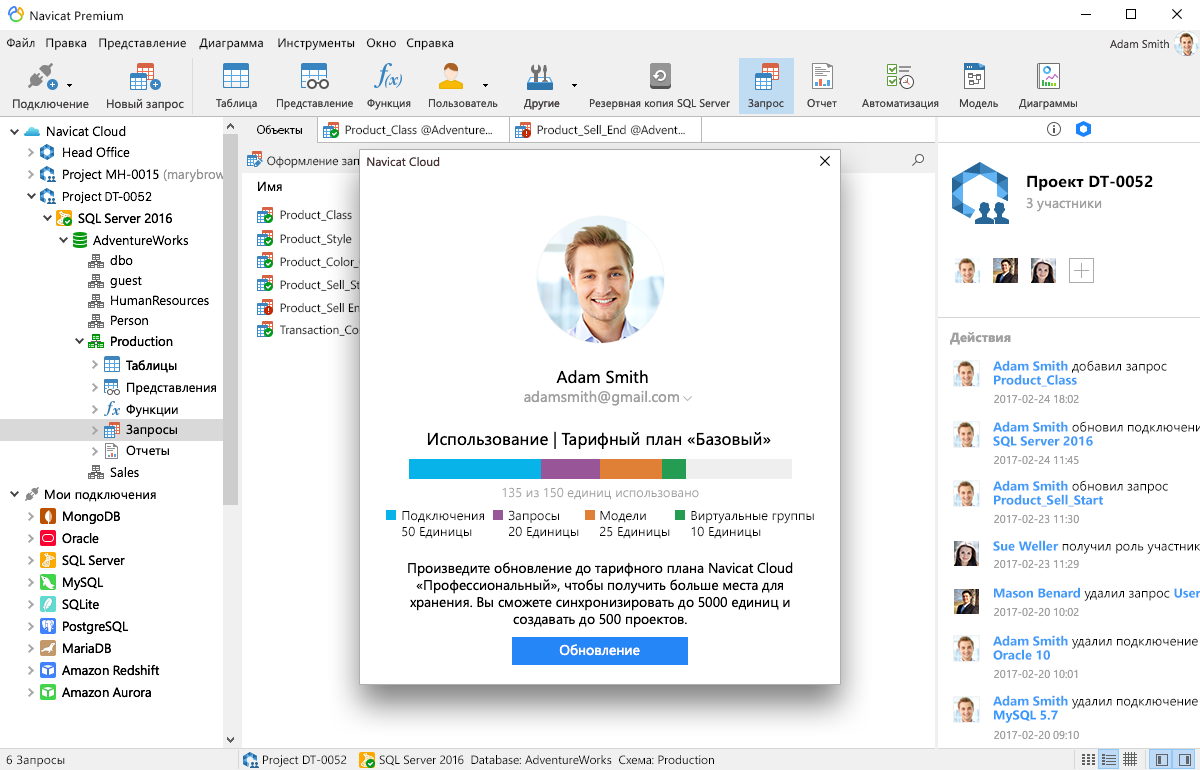Switch to detail list view in status bar
The height and width of the screenshot is (770, 1200).
click(x=1108, y=760)
